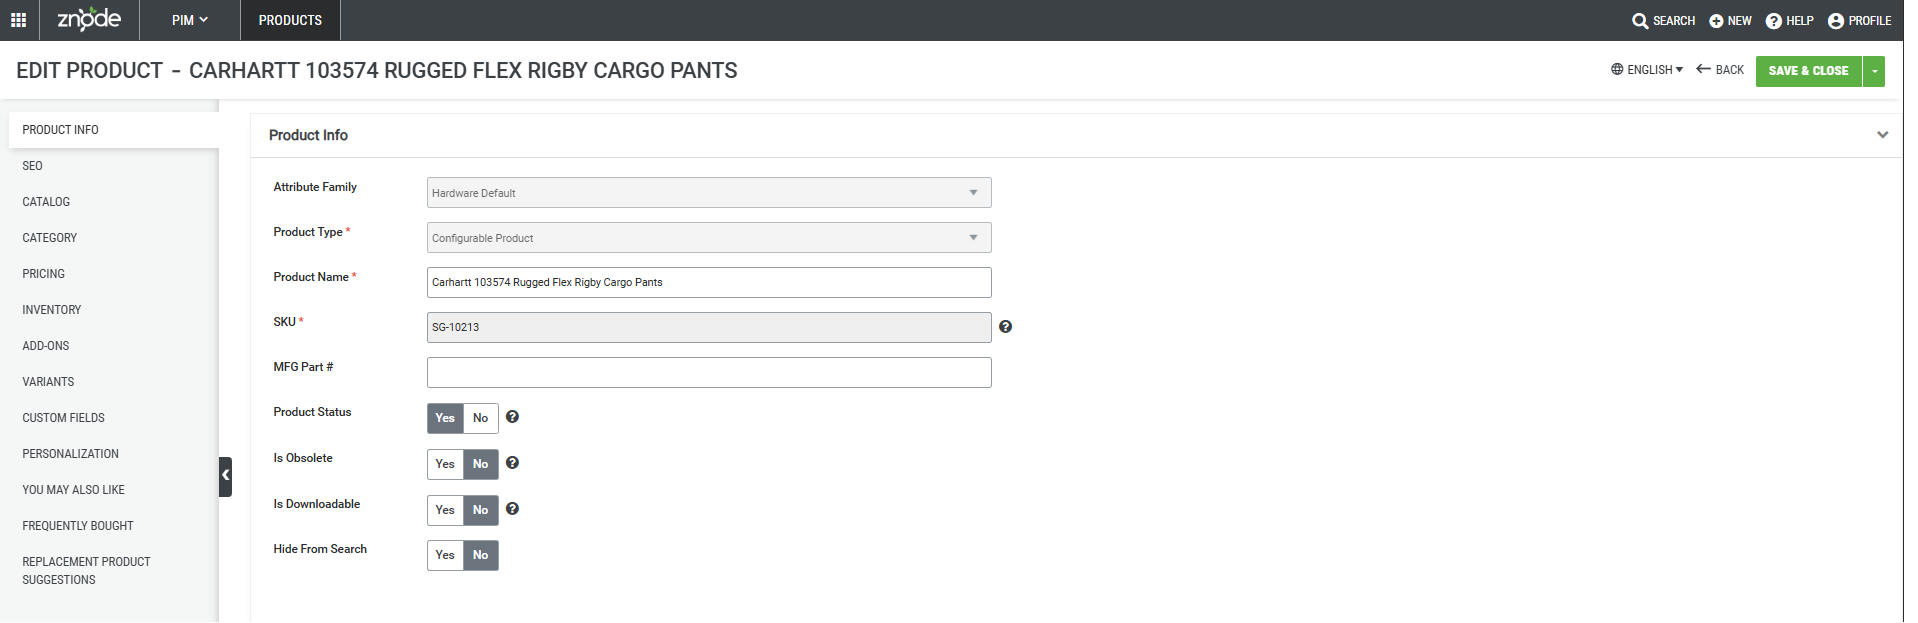
Task: Show help tooltip for Is Downloadable
Action: 512,509
